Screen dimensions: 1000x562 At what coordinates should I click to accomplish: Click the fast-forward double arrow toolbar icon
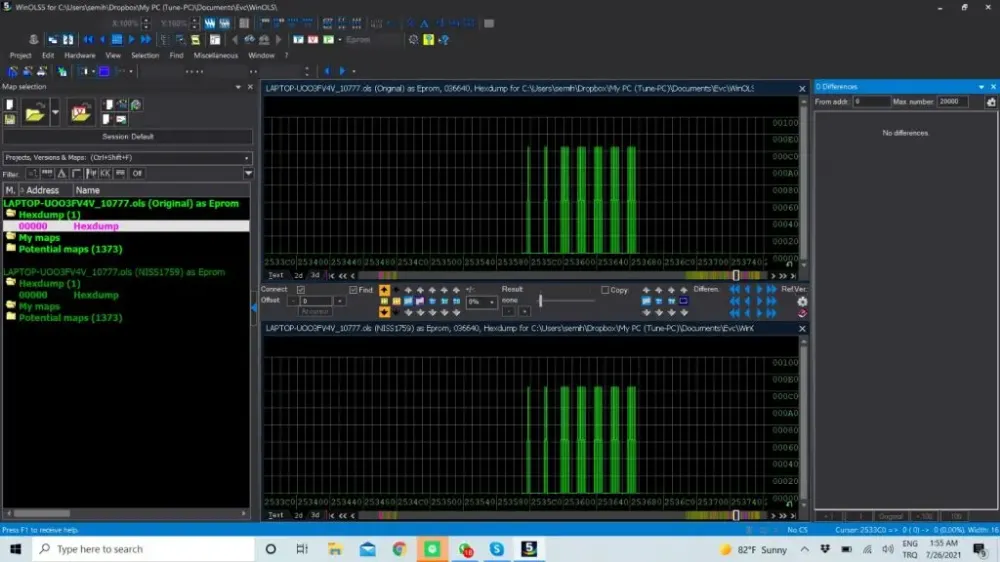(x=146, y=40)
